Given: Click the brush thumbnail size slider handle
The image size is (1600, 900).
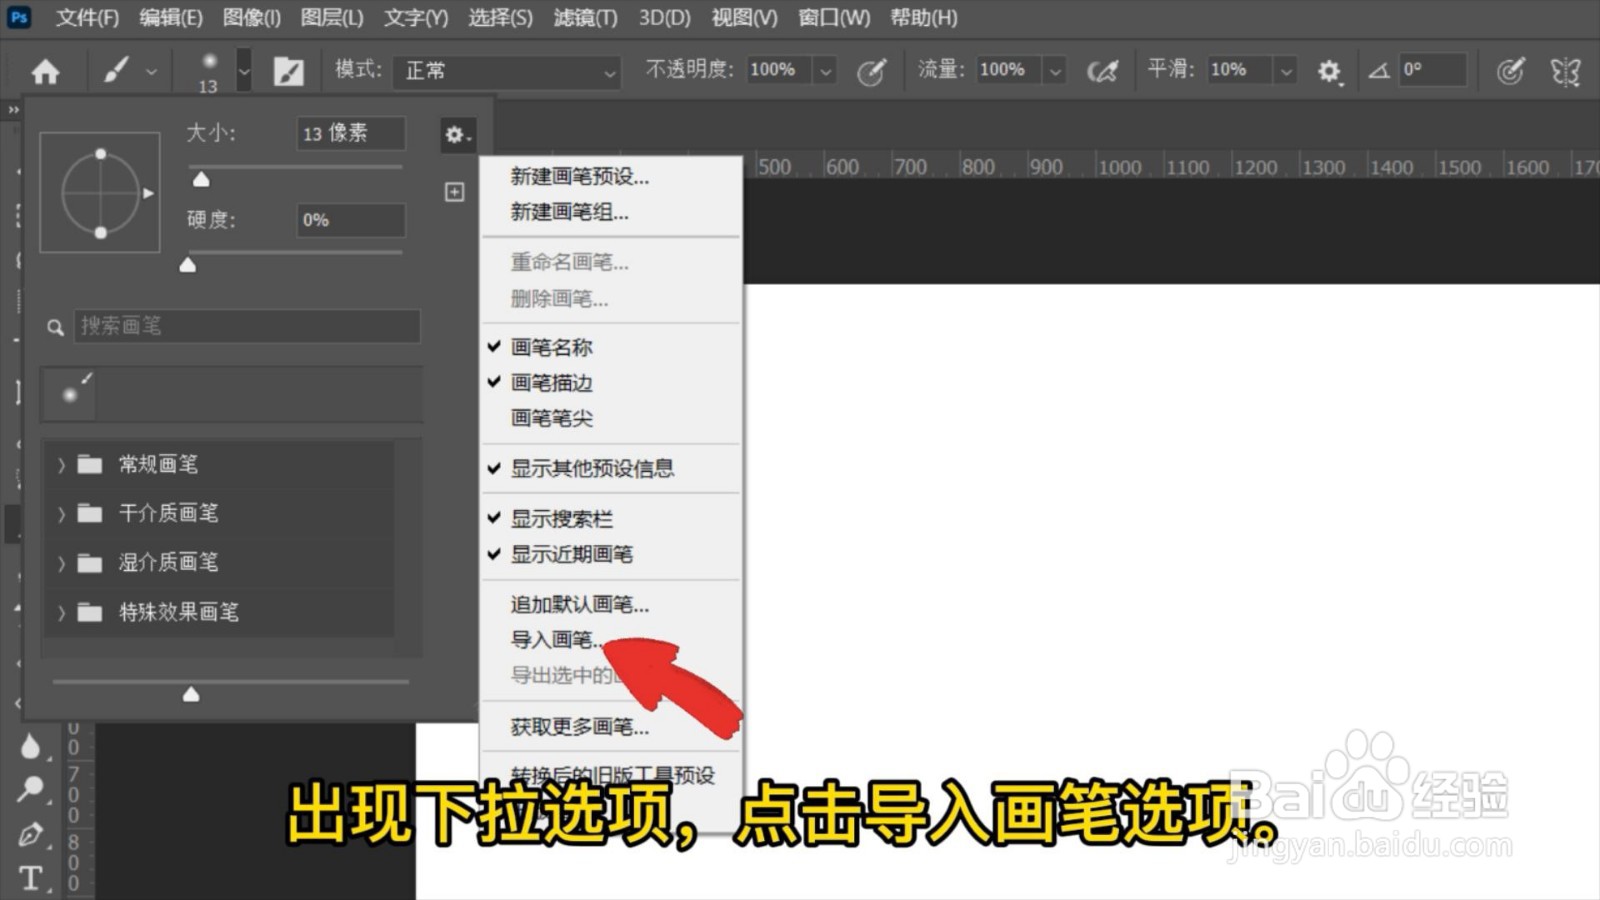Looking at the screenshot, I should coord(191,694).
